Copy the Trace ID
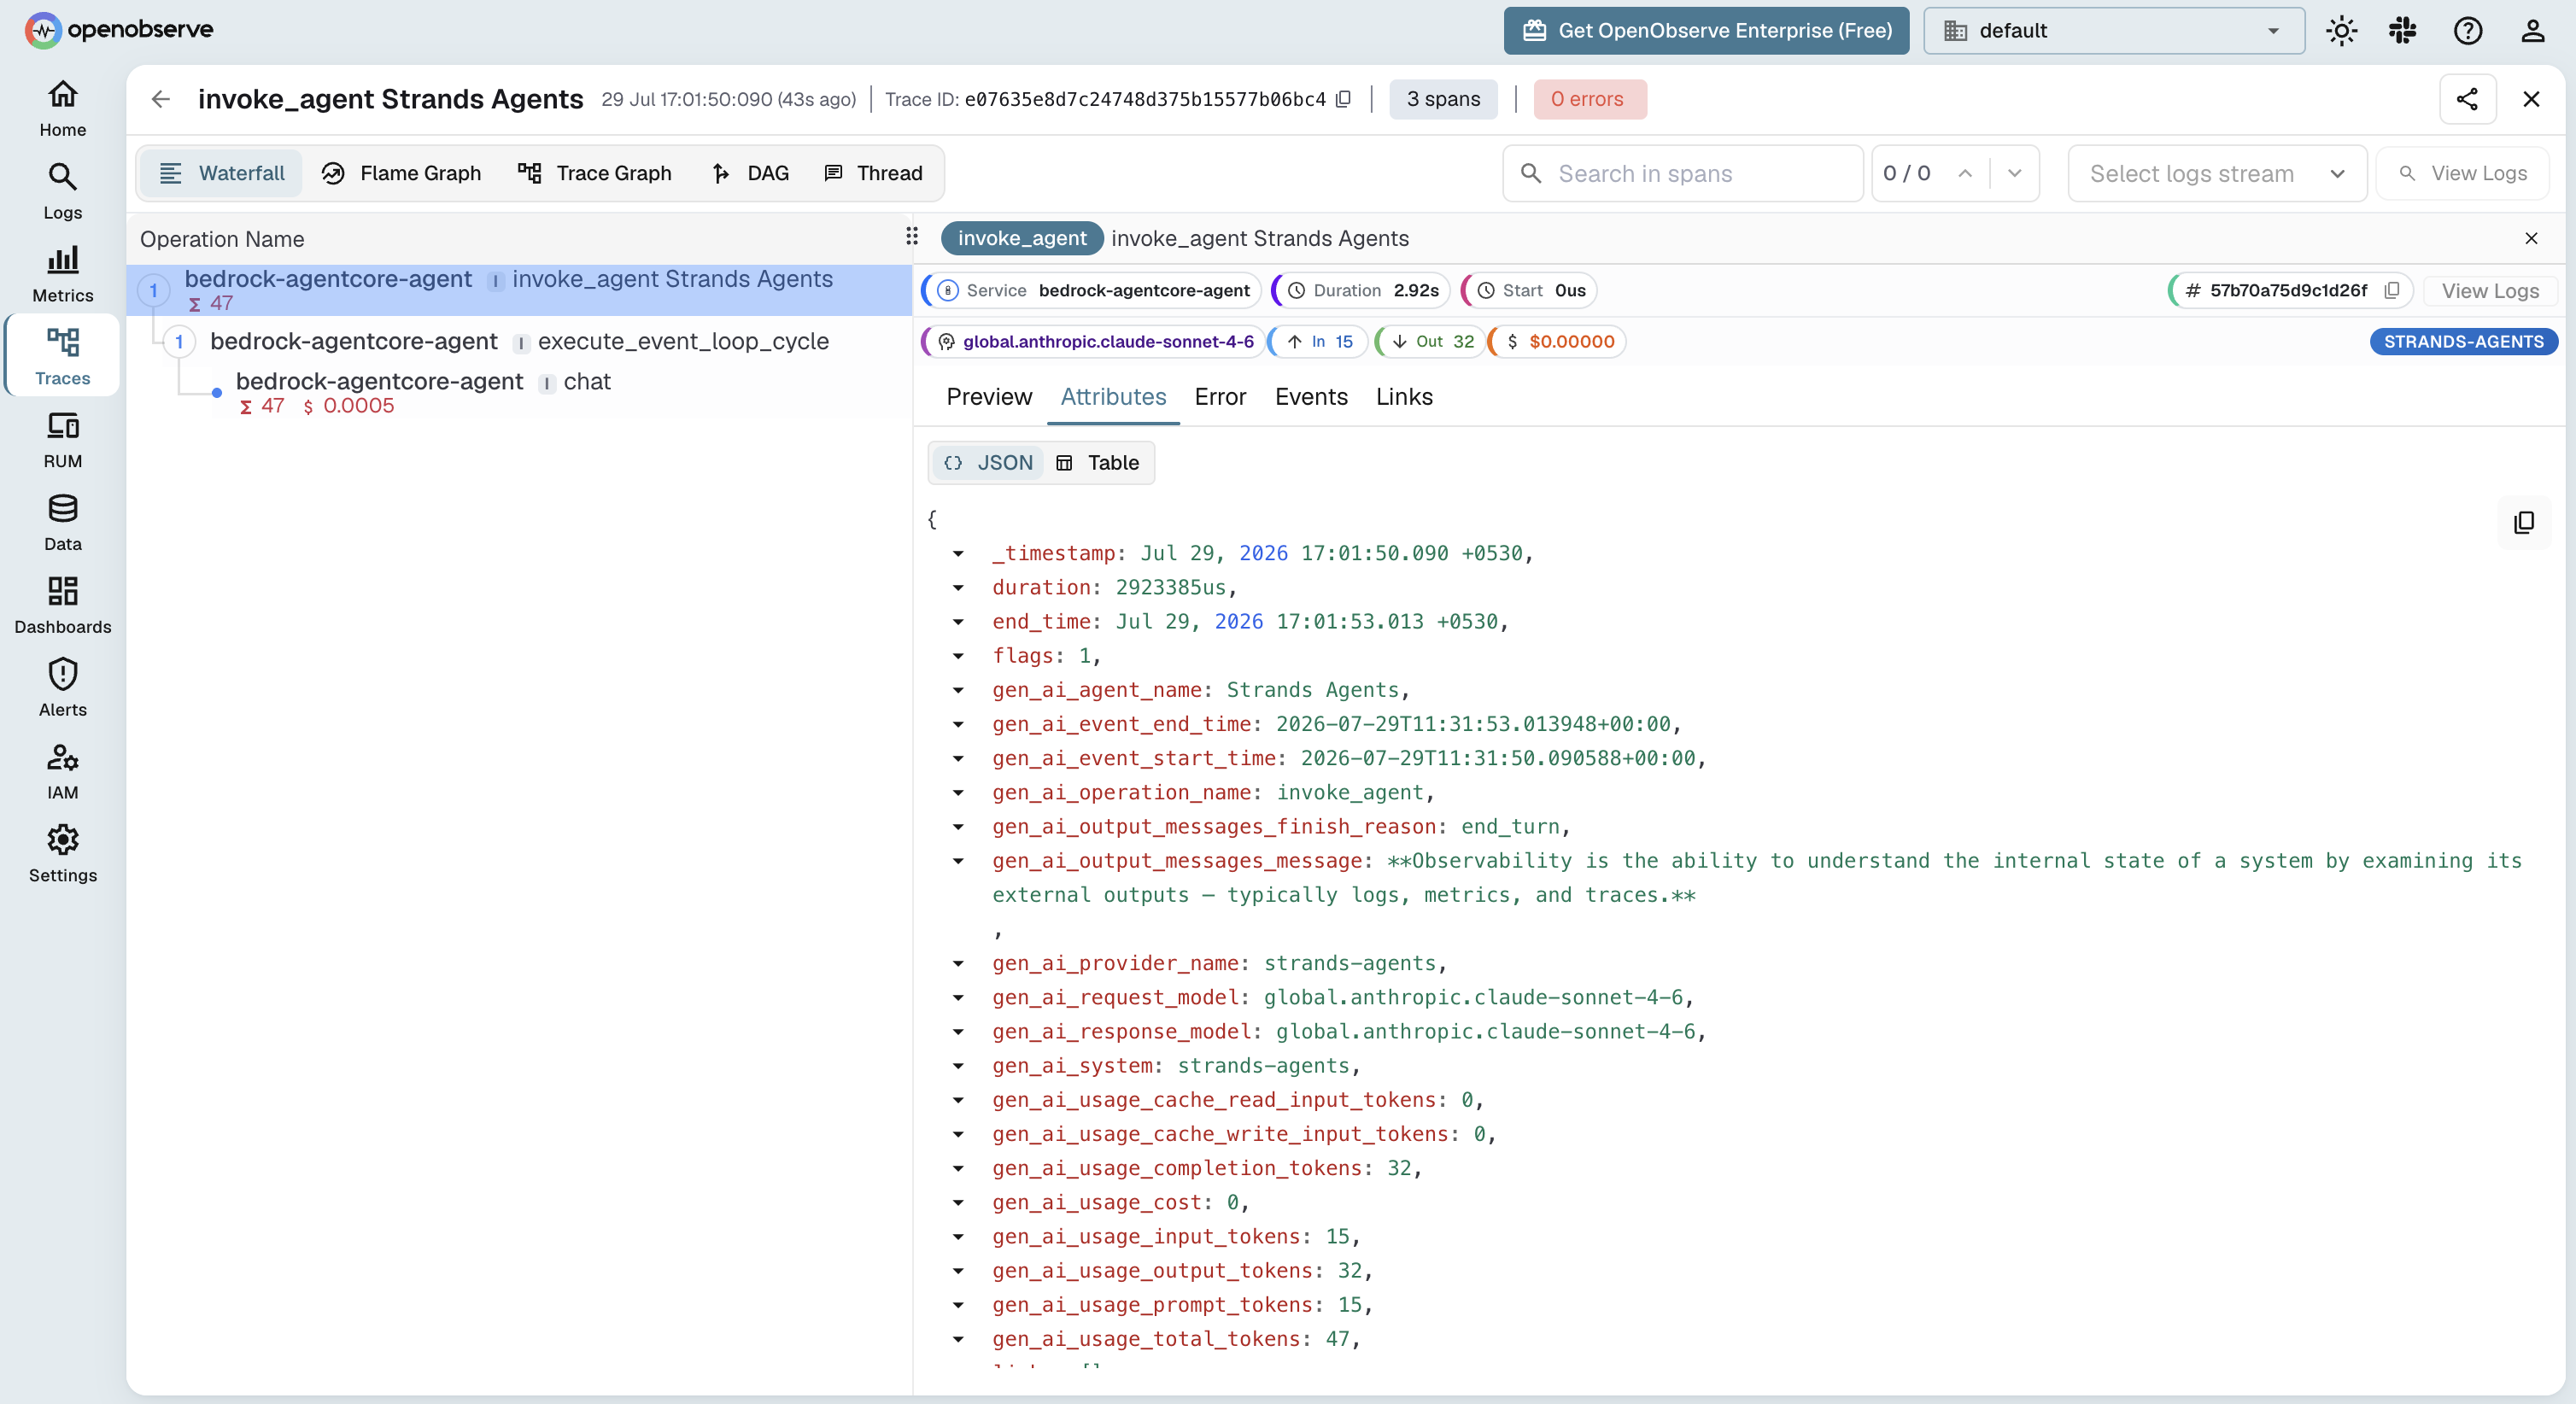The height and width of the screenshot is (1404, 2576). [1343, 99]
